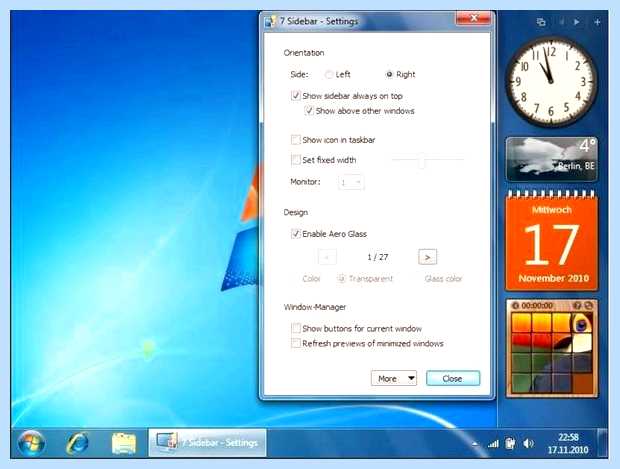620x469 pixels.
Task: Click 7 Sidebar - Settings taskbar button
Action: point(207,443)
